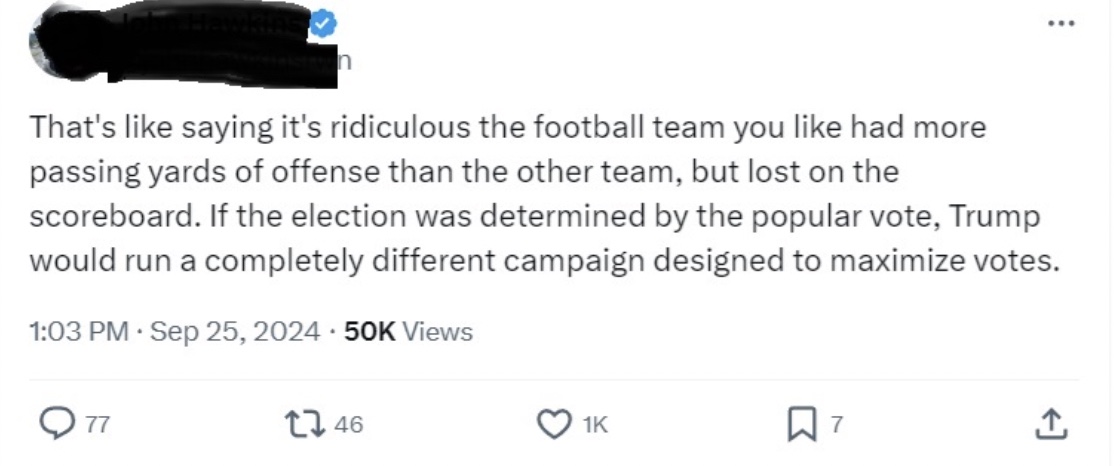This screenshot has width=1120, height=466.
Task: Click the 77 replies count
Action: tap(98, 425)
